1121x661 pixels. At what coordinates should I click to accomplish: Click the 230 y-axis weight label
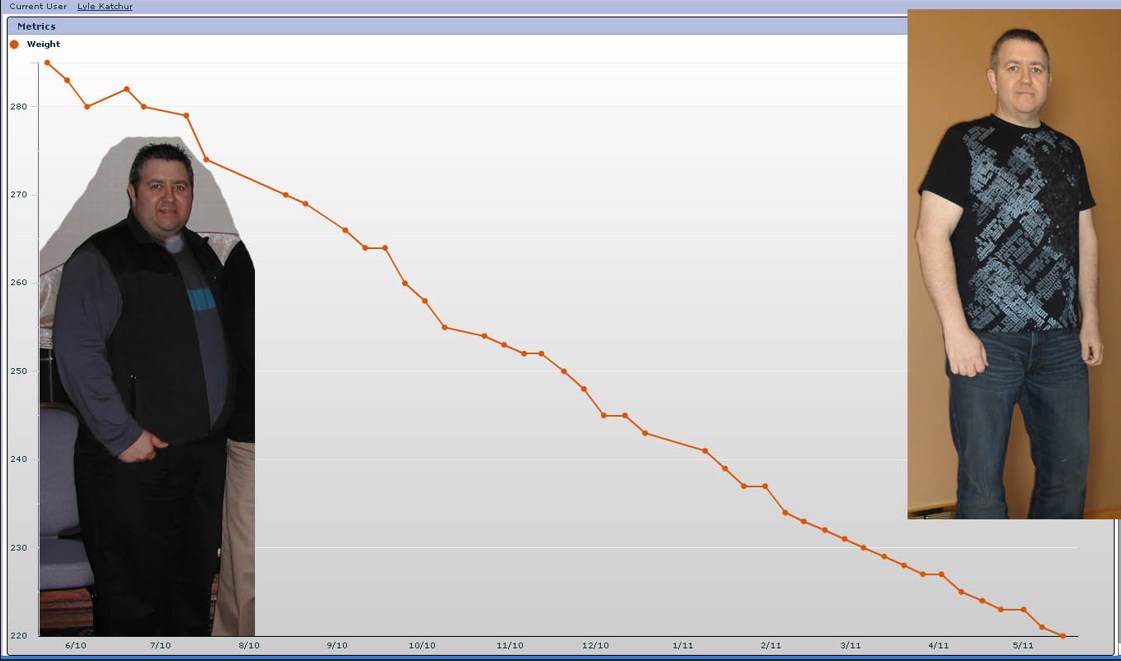pos(20,548)
